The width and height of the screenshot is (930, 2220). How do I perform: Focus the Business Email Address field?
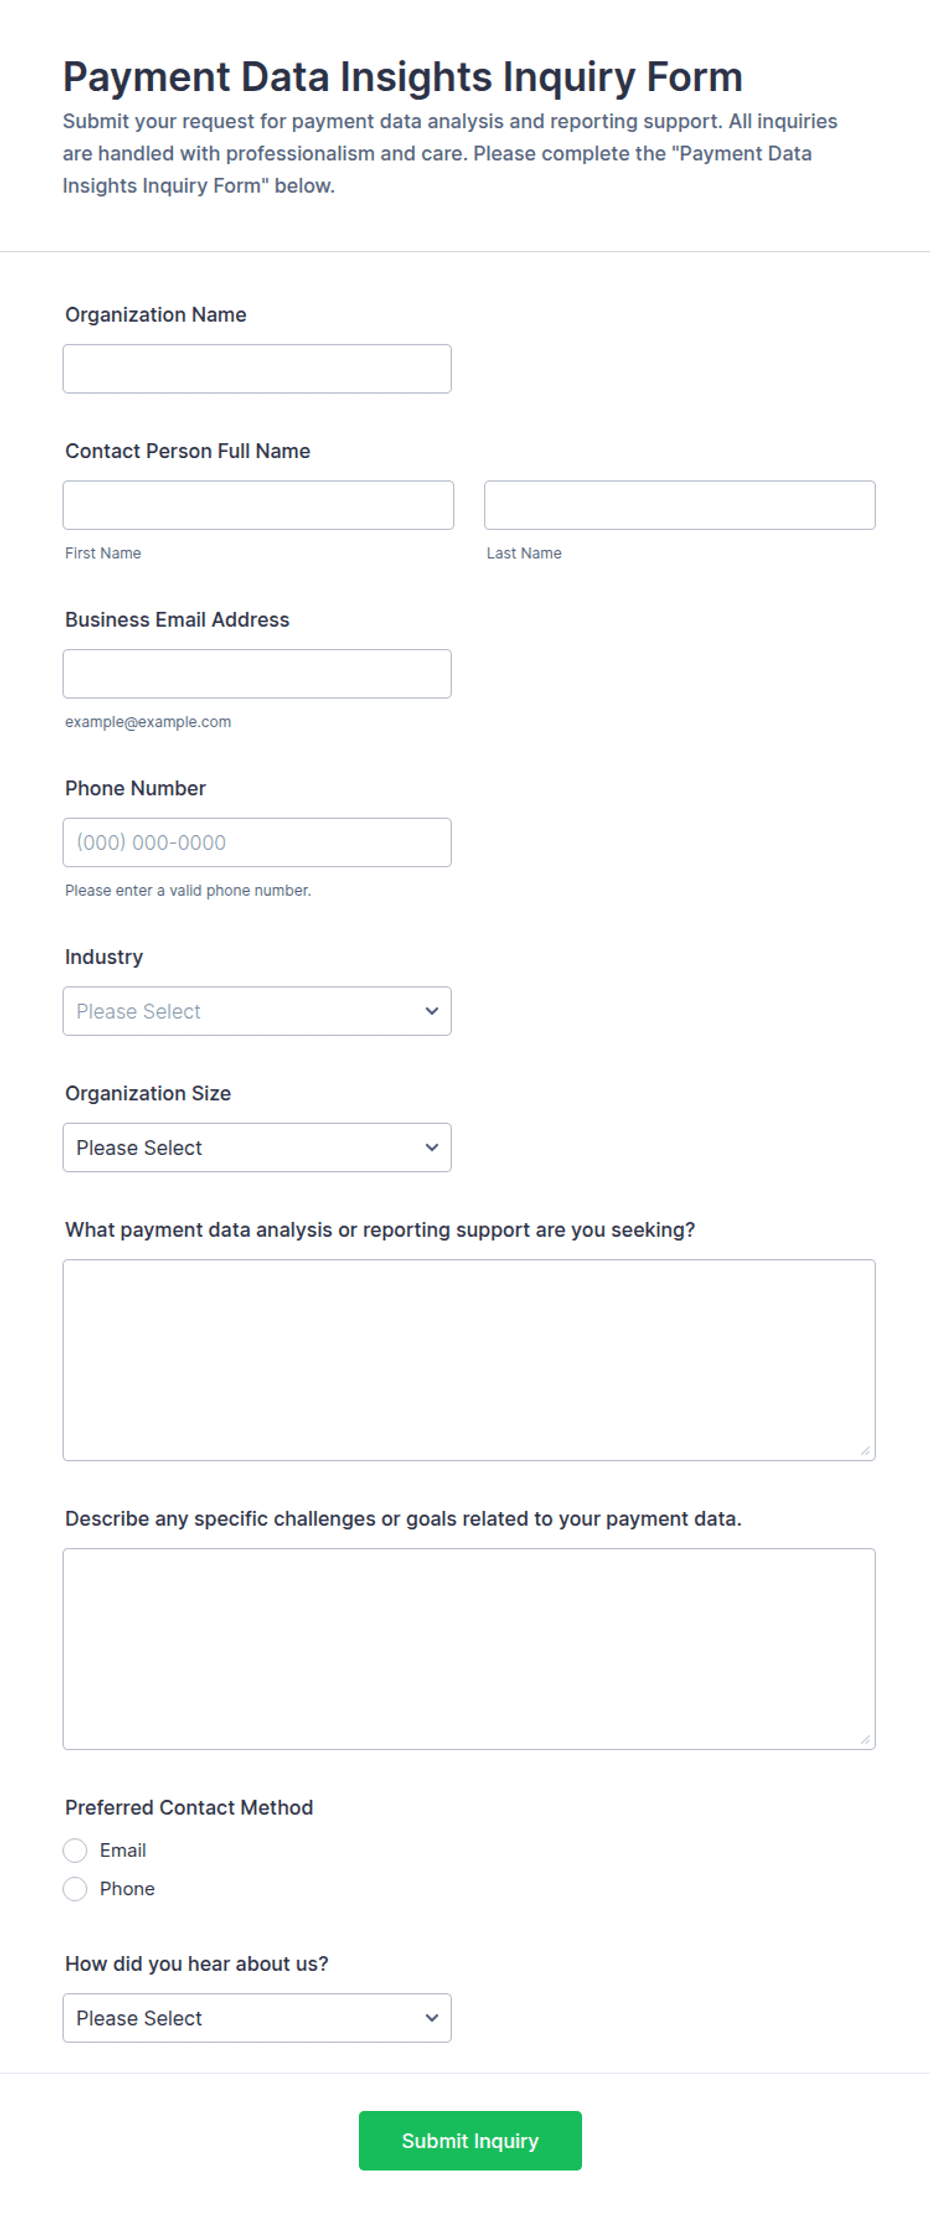tap(257, 674)
